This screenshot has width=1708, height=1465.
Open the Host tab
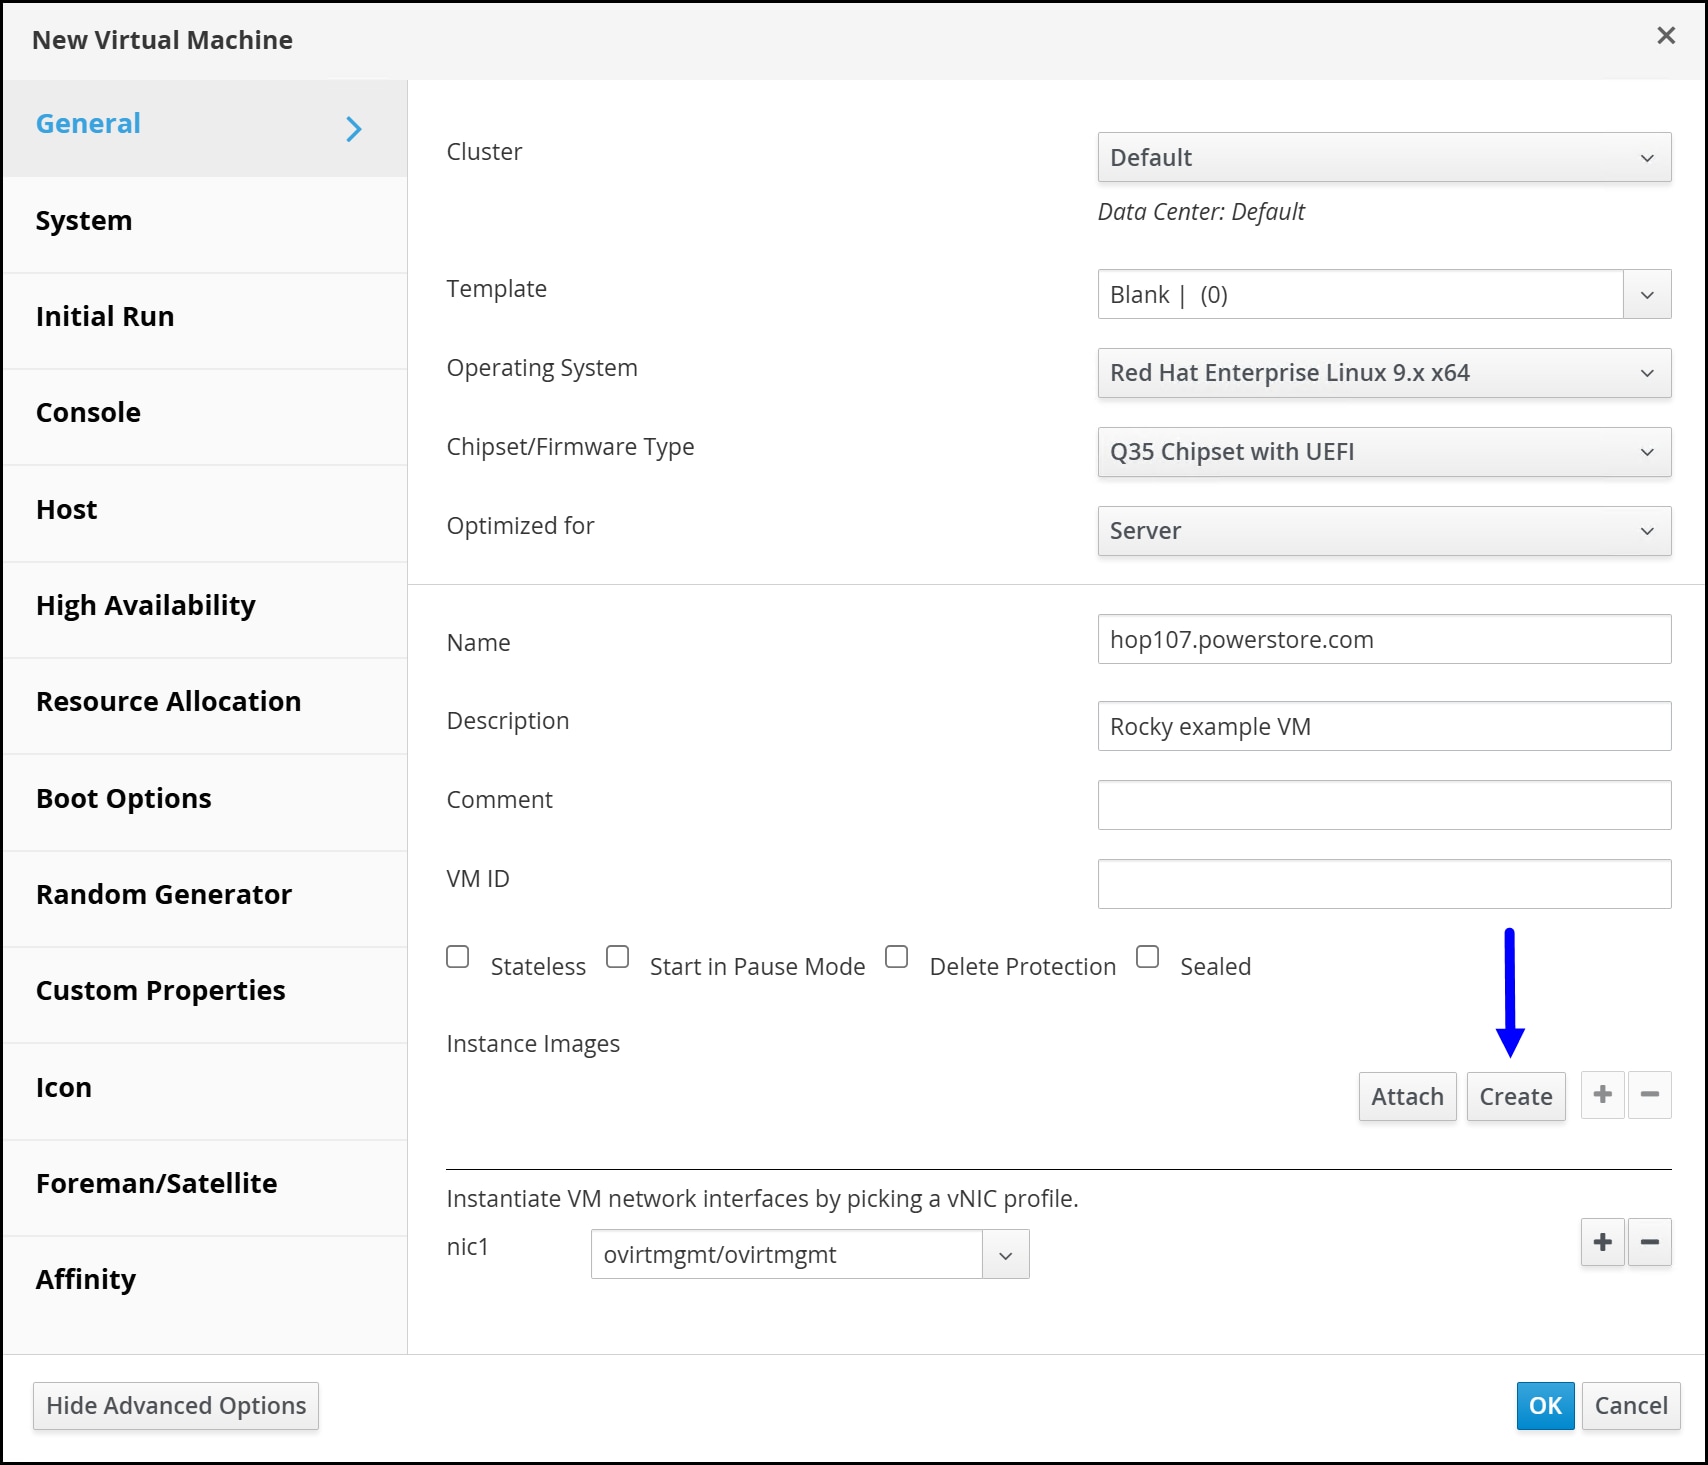coord(205,514)
